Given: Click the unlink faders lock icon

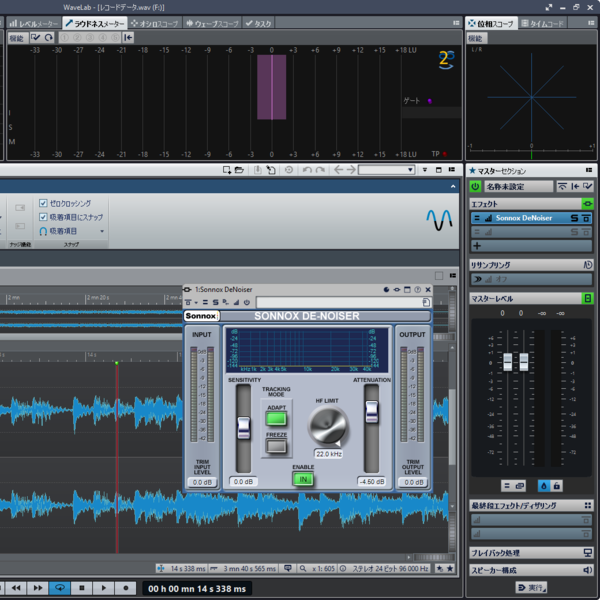Looking at the screenshot, I should coord(557,486).
